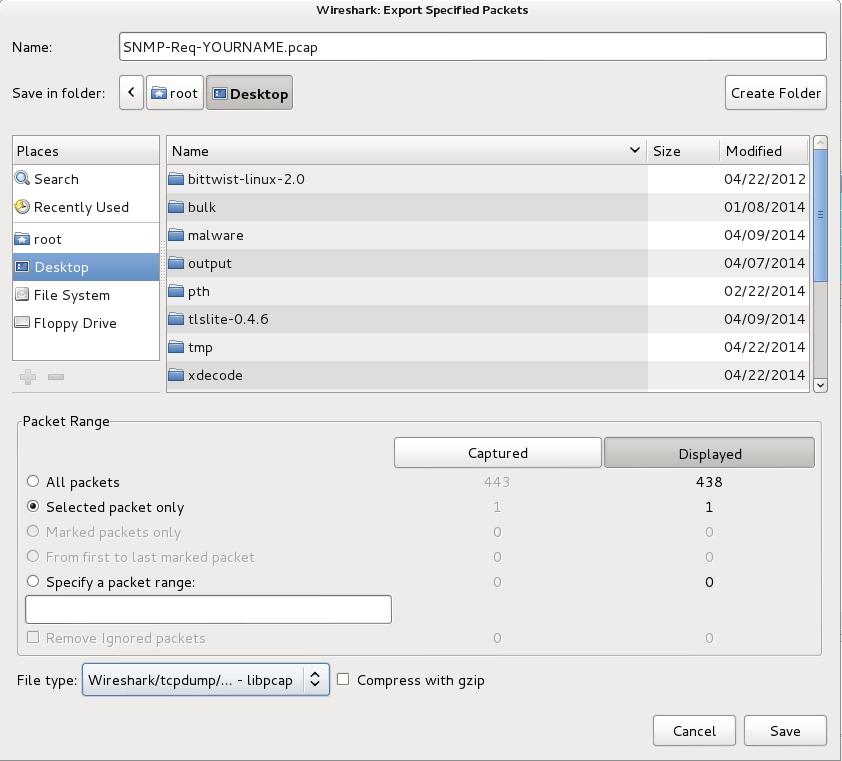The height and width of the screenshot is (761, 842).
Task: Select the File System place
Action: tap(71, 295)
